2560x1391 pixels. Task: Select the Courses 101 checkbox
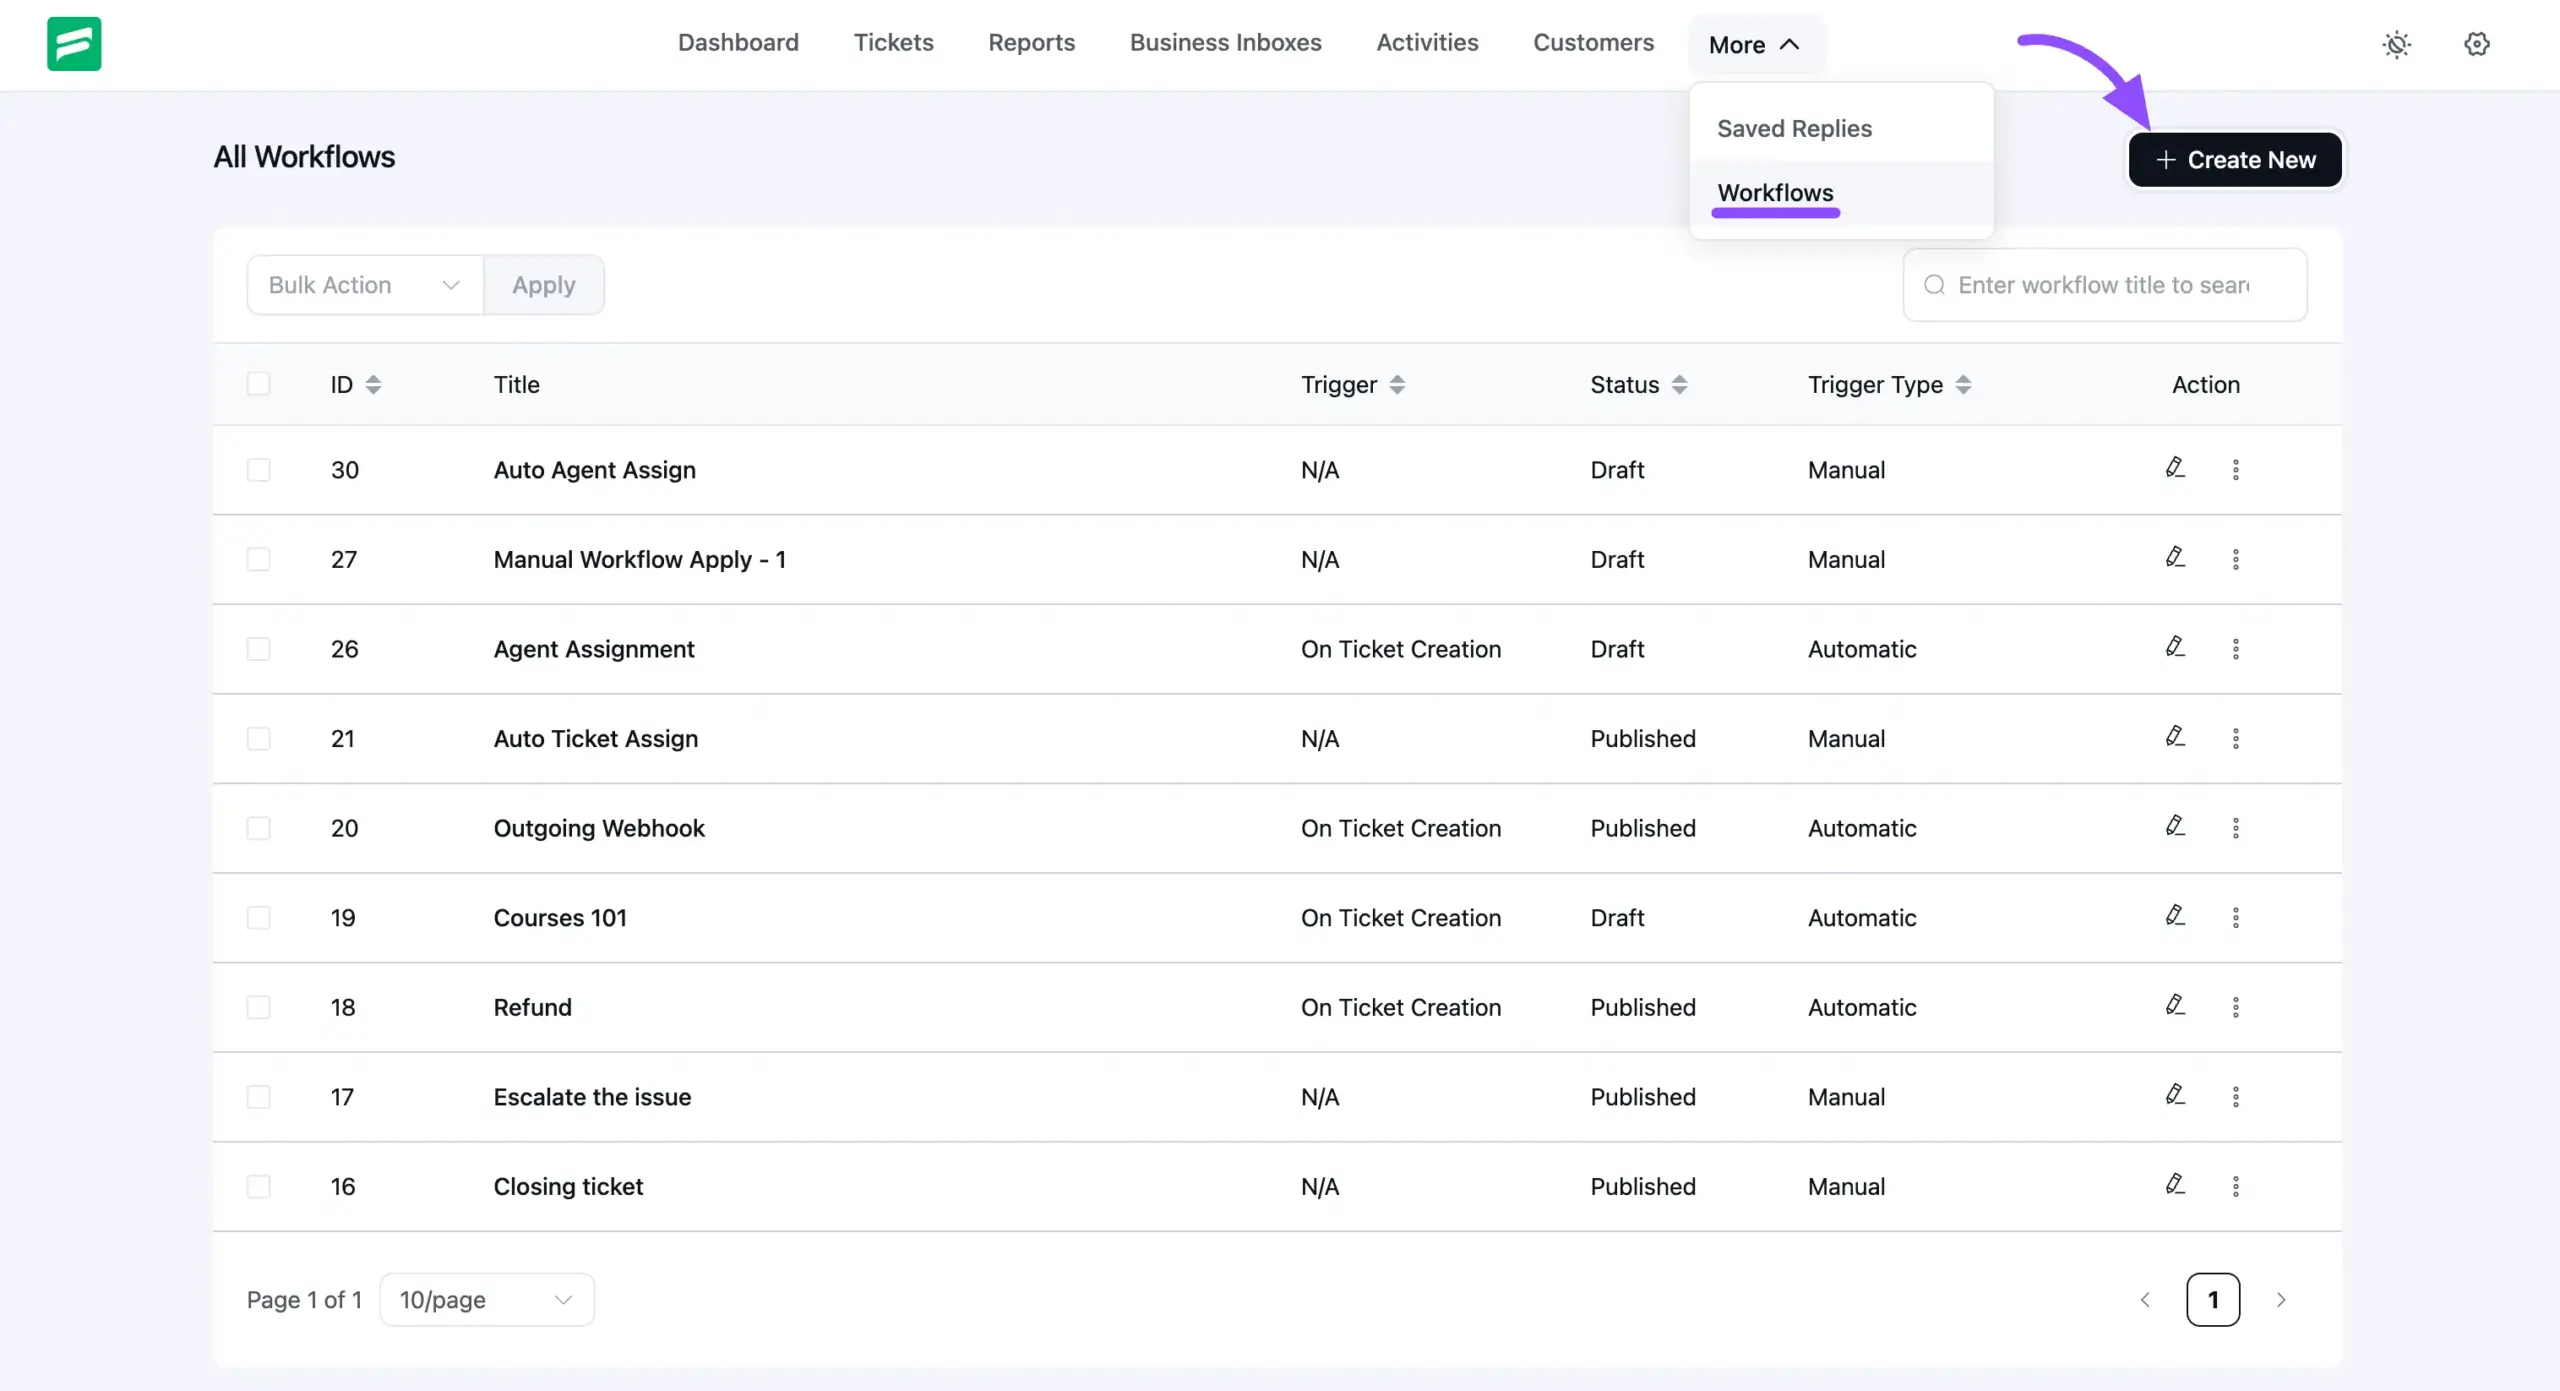click(x=259, y=918)
